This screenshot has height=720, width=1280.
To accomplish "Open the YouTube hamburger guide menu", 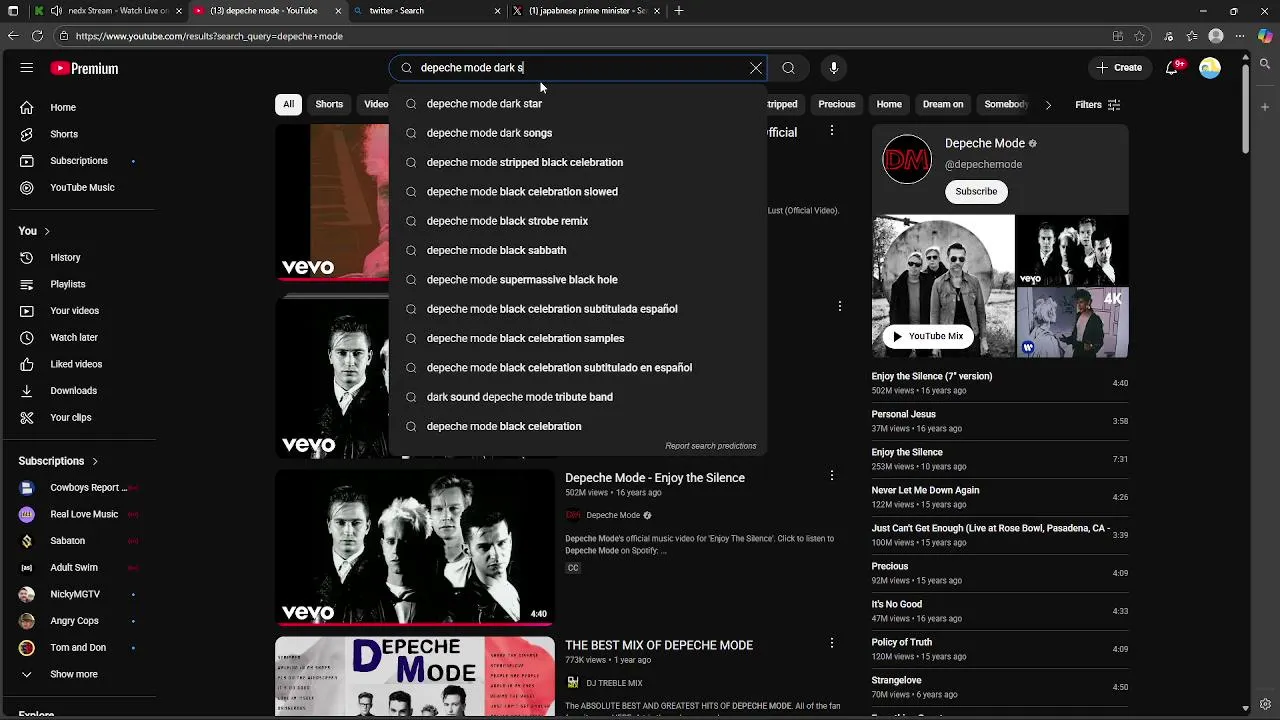I will (x=27, y=68).
